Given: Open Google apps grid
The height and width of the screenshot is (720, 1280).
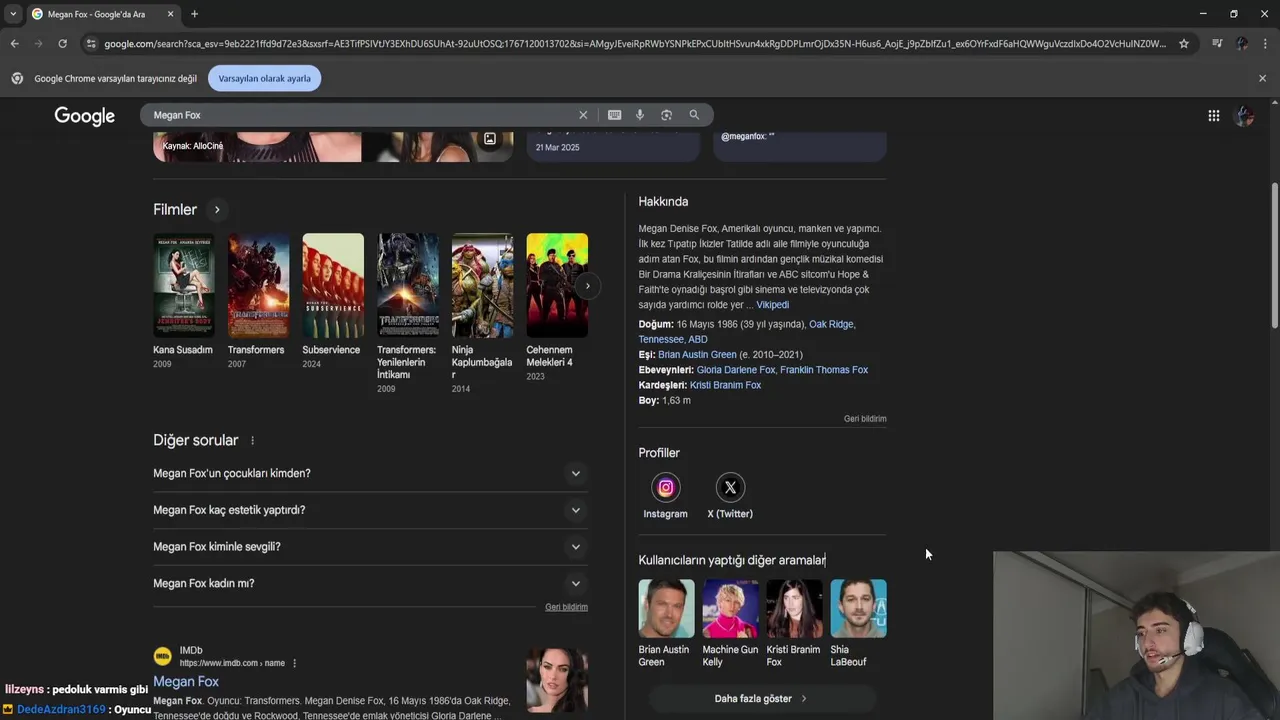Looking at the screenshot, I should (1213, 116).
